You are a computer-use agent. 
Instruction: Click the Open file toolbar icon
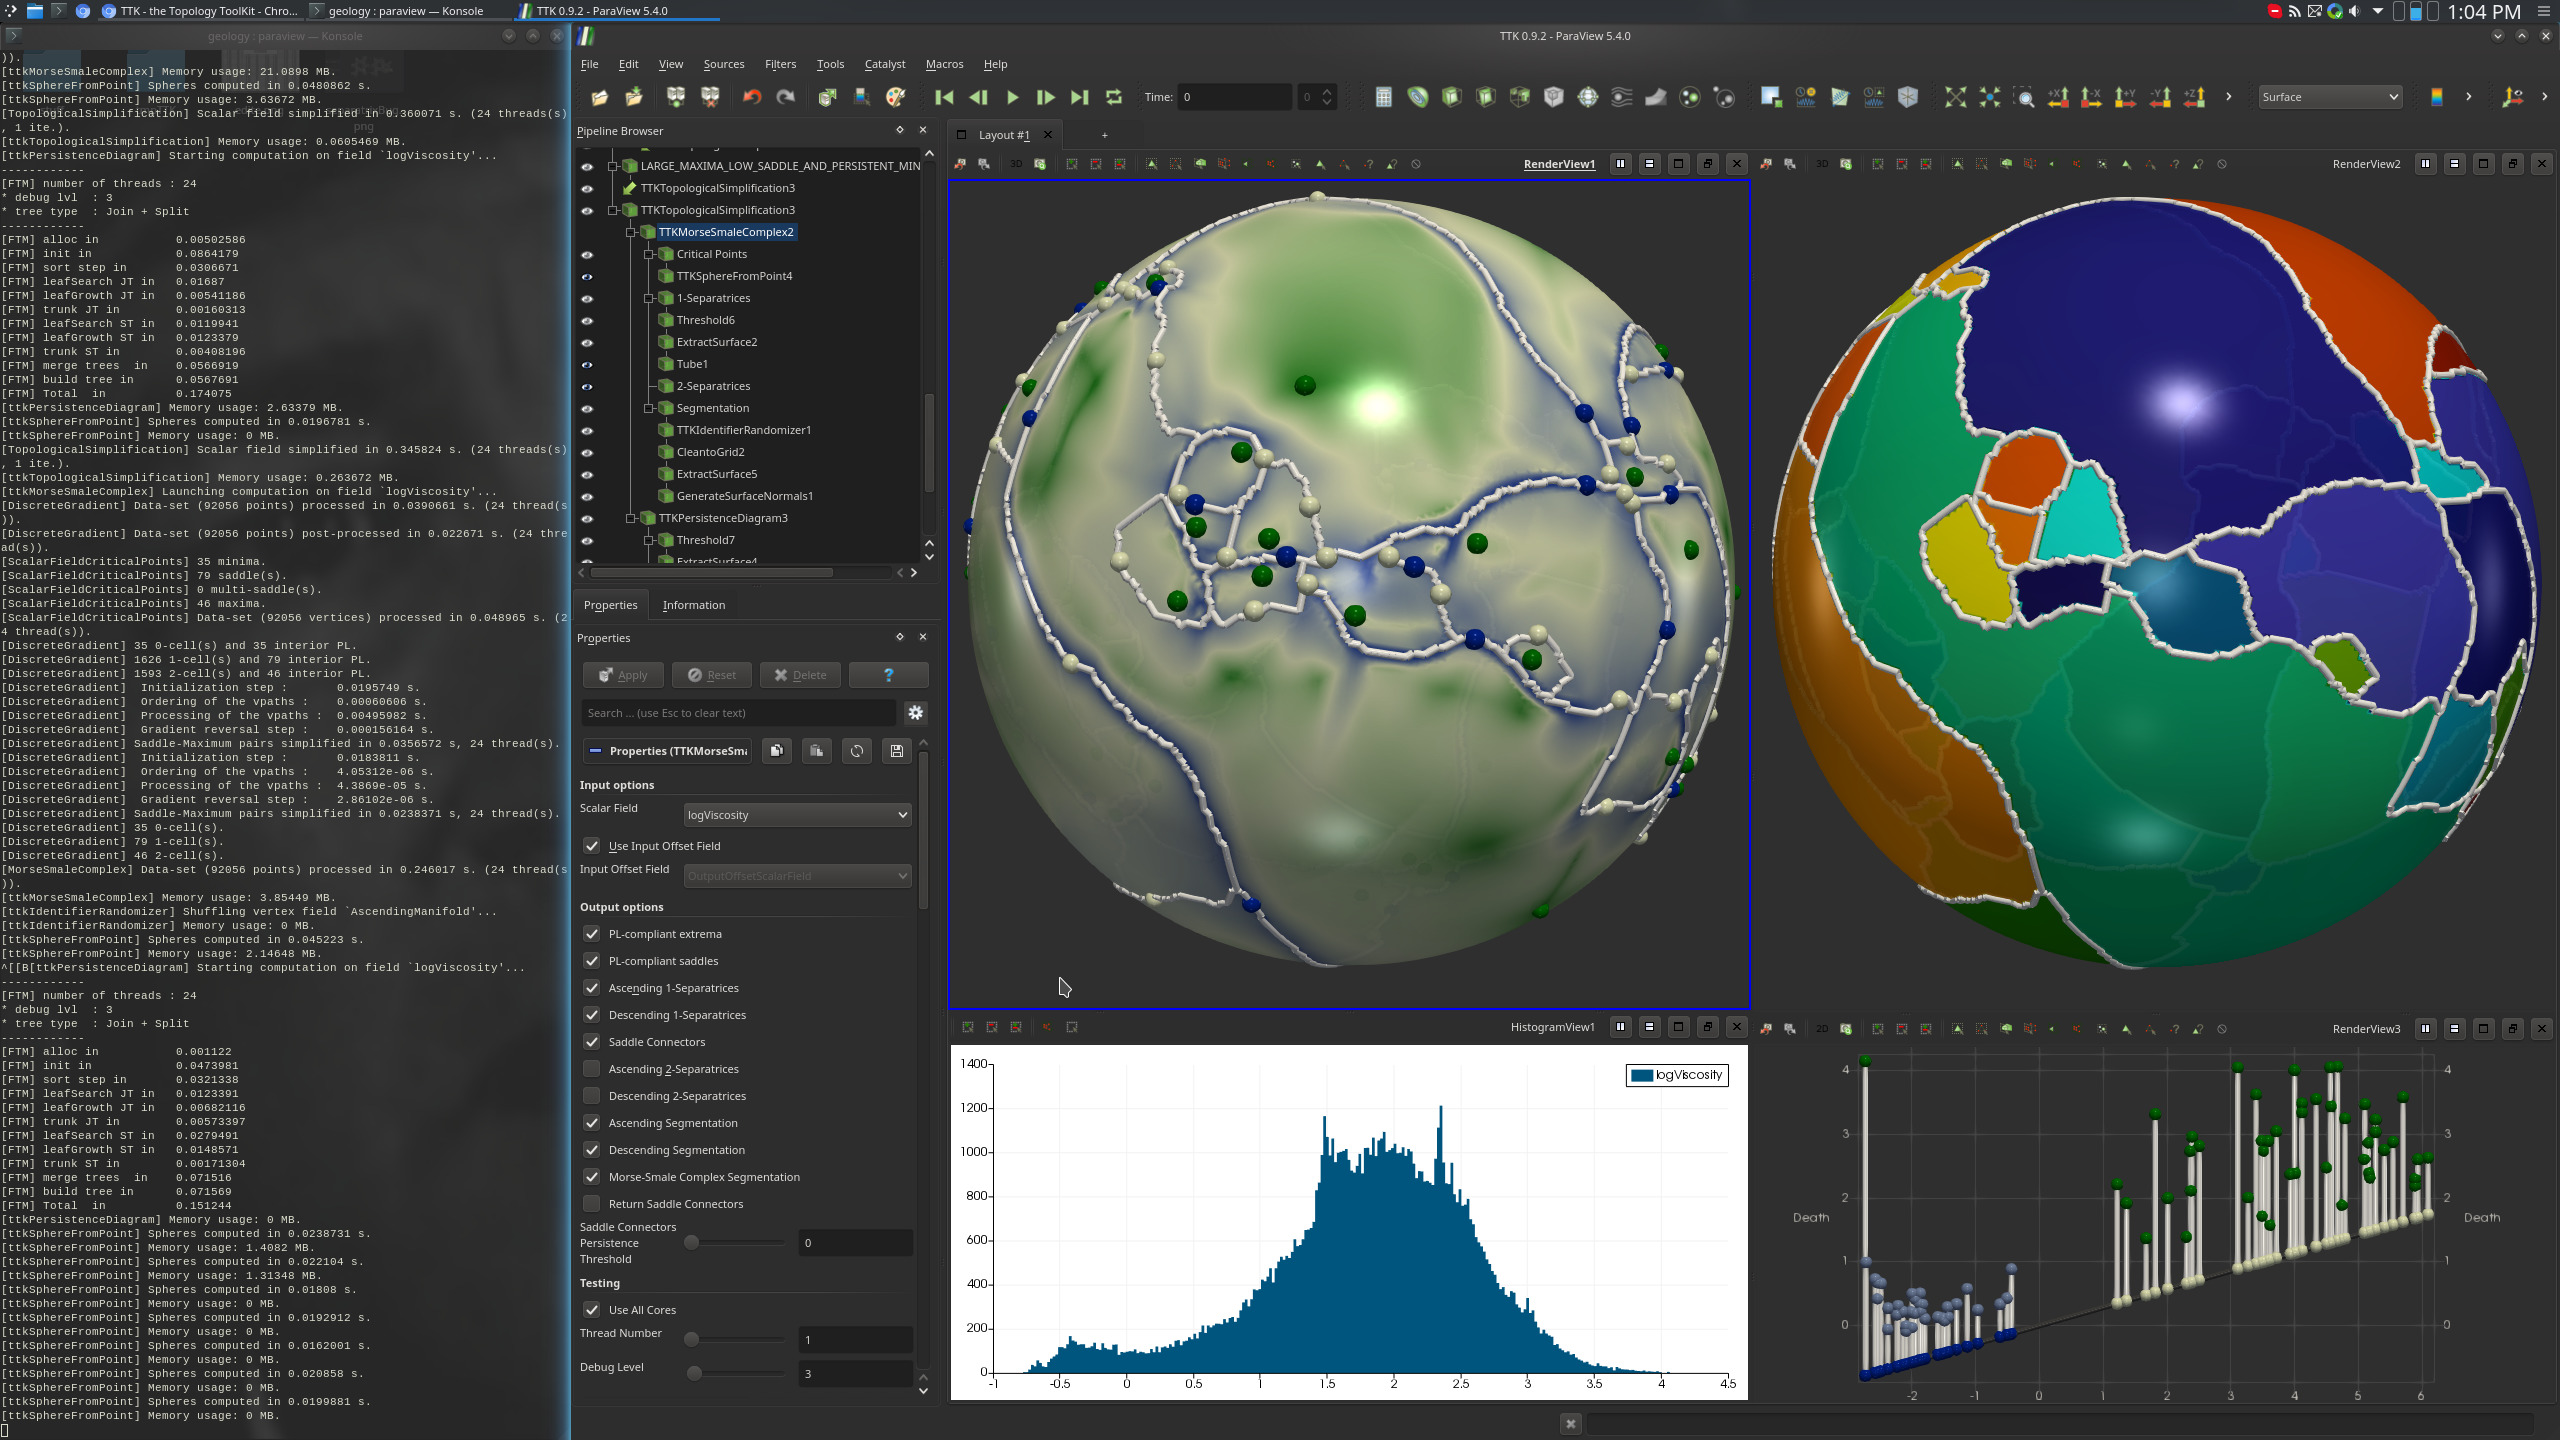point(599,97)
